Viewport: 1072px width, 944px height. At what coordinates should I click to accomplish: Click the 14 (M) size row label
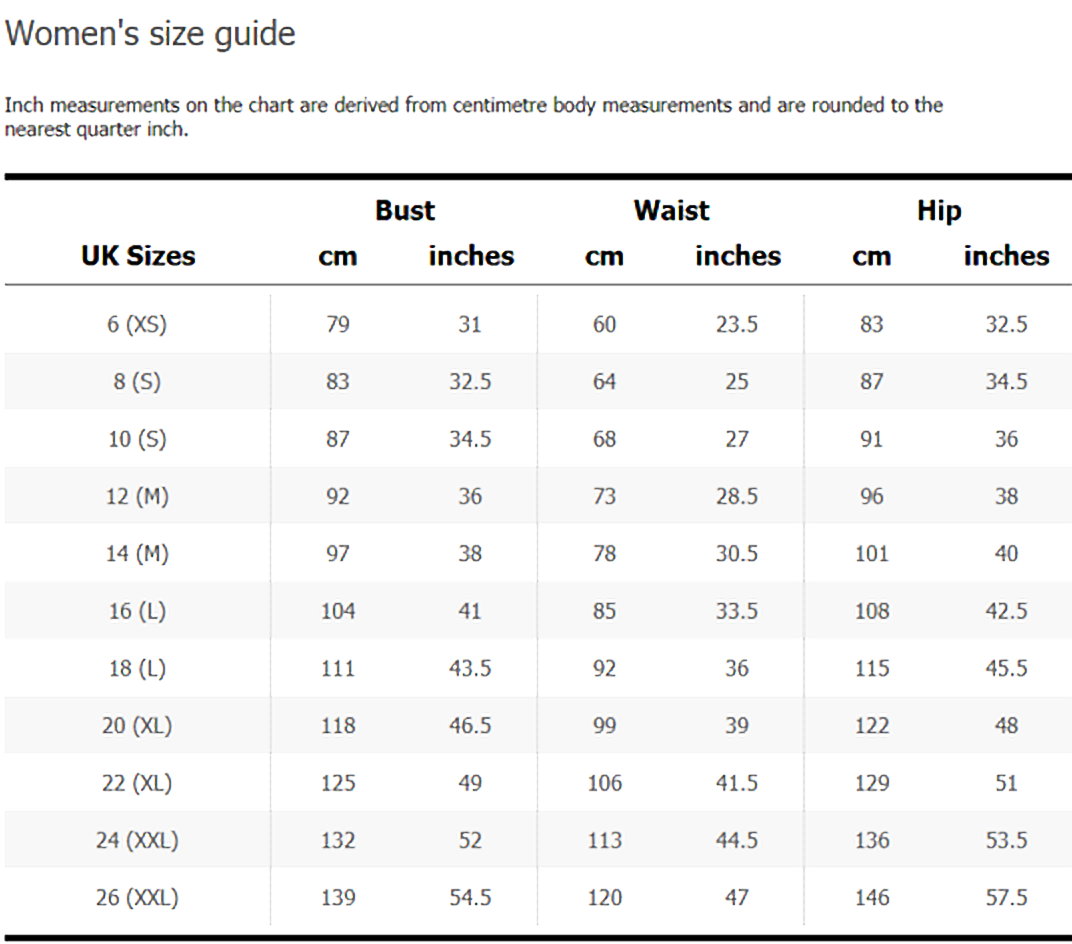coord(137,554)
